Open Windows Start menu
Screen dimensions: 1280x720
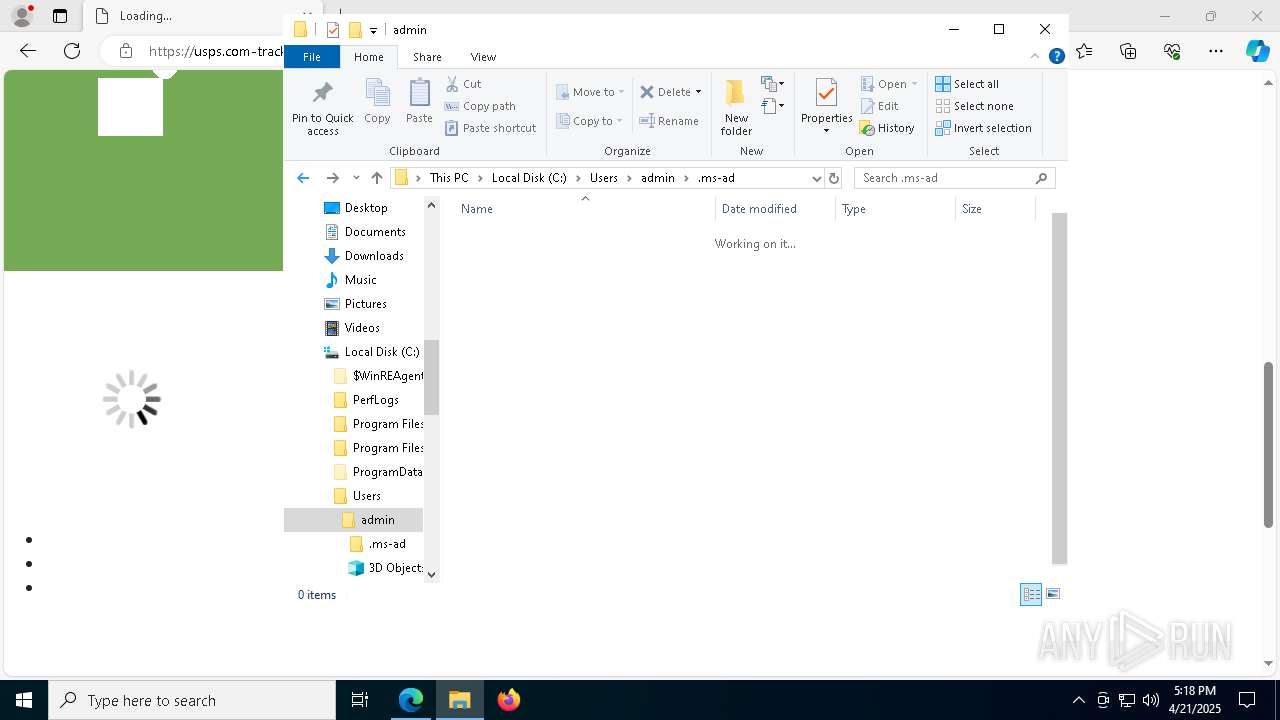(24, 700)
